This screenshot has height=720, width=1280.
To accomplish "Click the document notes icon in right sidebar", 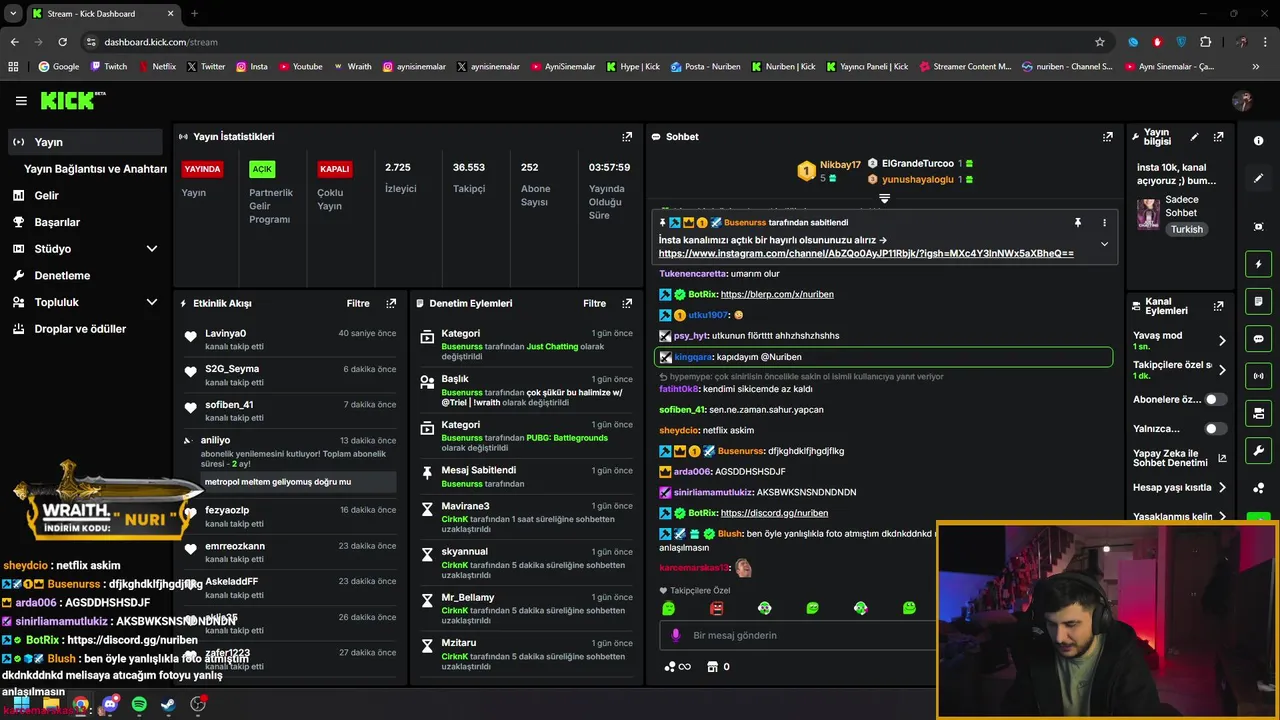I will click(x=1259, y=302).
